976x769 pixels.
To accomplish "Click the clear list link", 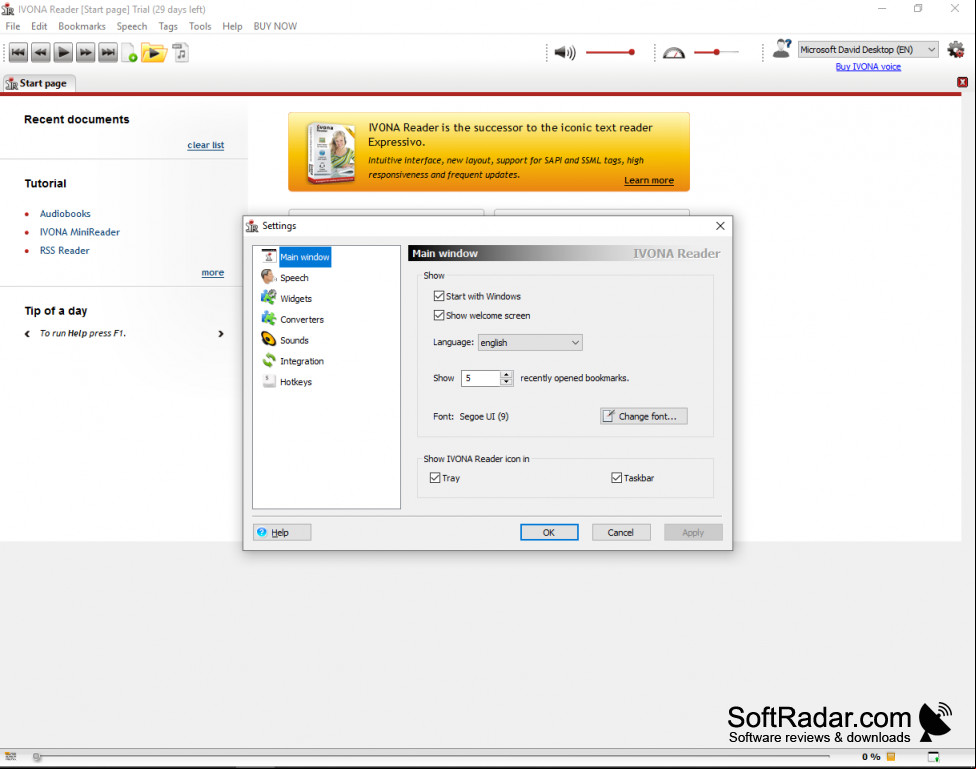I will pos(205,145).
